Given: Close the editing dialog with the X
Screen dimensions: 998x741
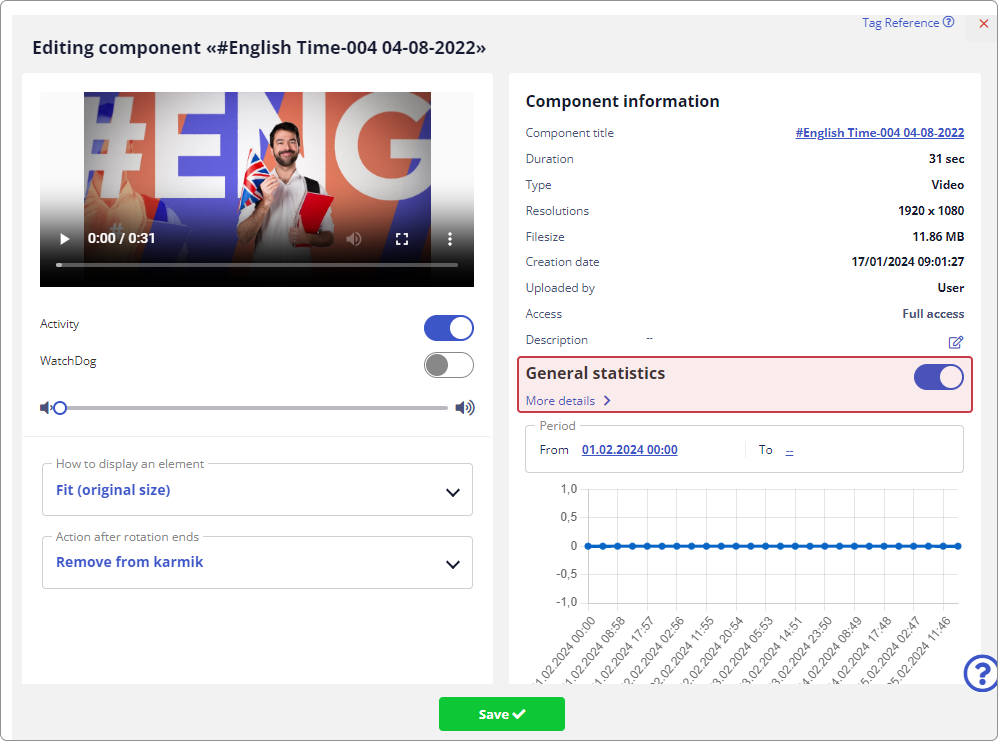Looking at the screenshot, I should (983, 23).
